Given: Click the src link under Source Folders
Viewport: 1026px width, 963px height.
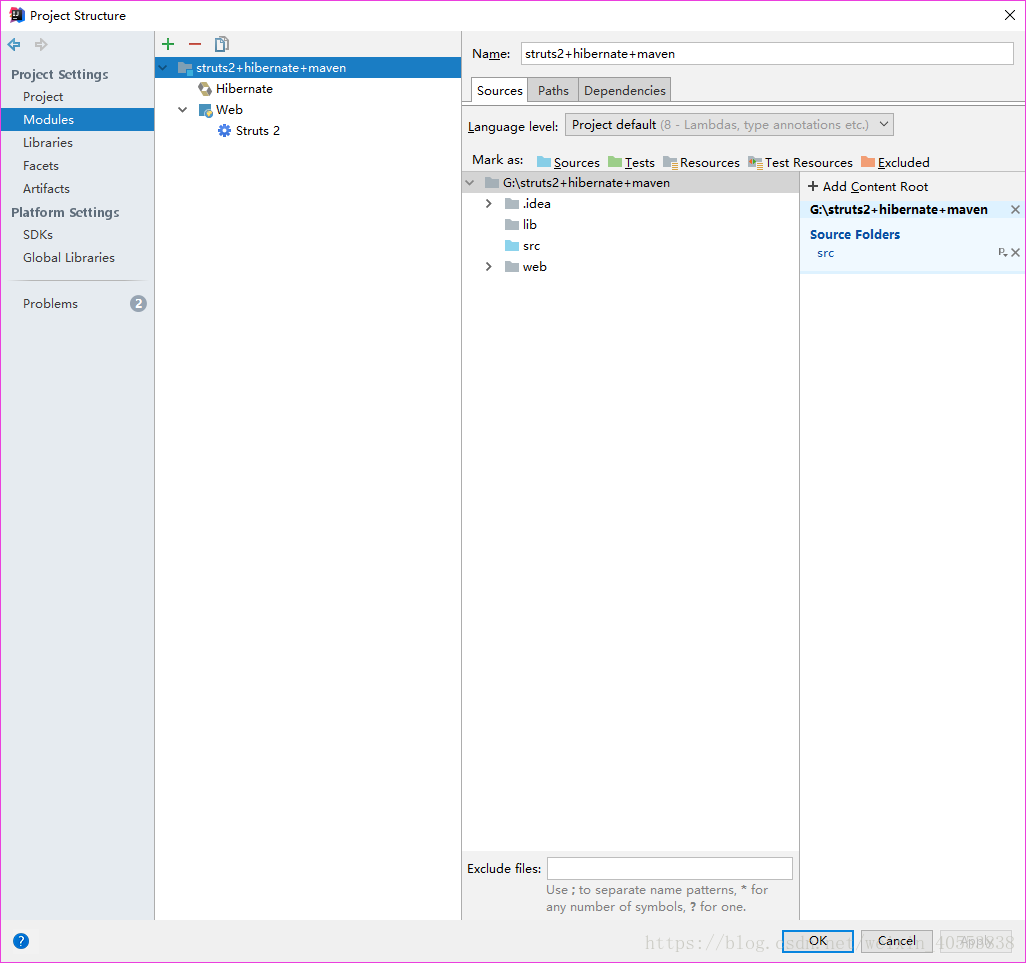Looking at the screenshot, I should [x=826, y=253].
